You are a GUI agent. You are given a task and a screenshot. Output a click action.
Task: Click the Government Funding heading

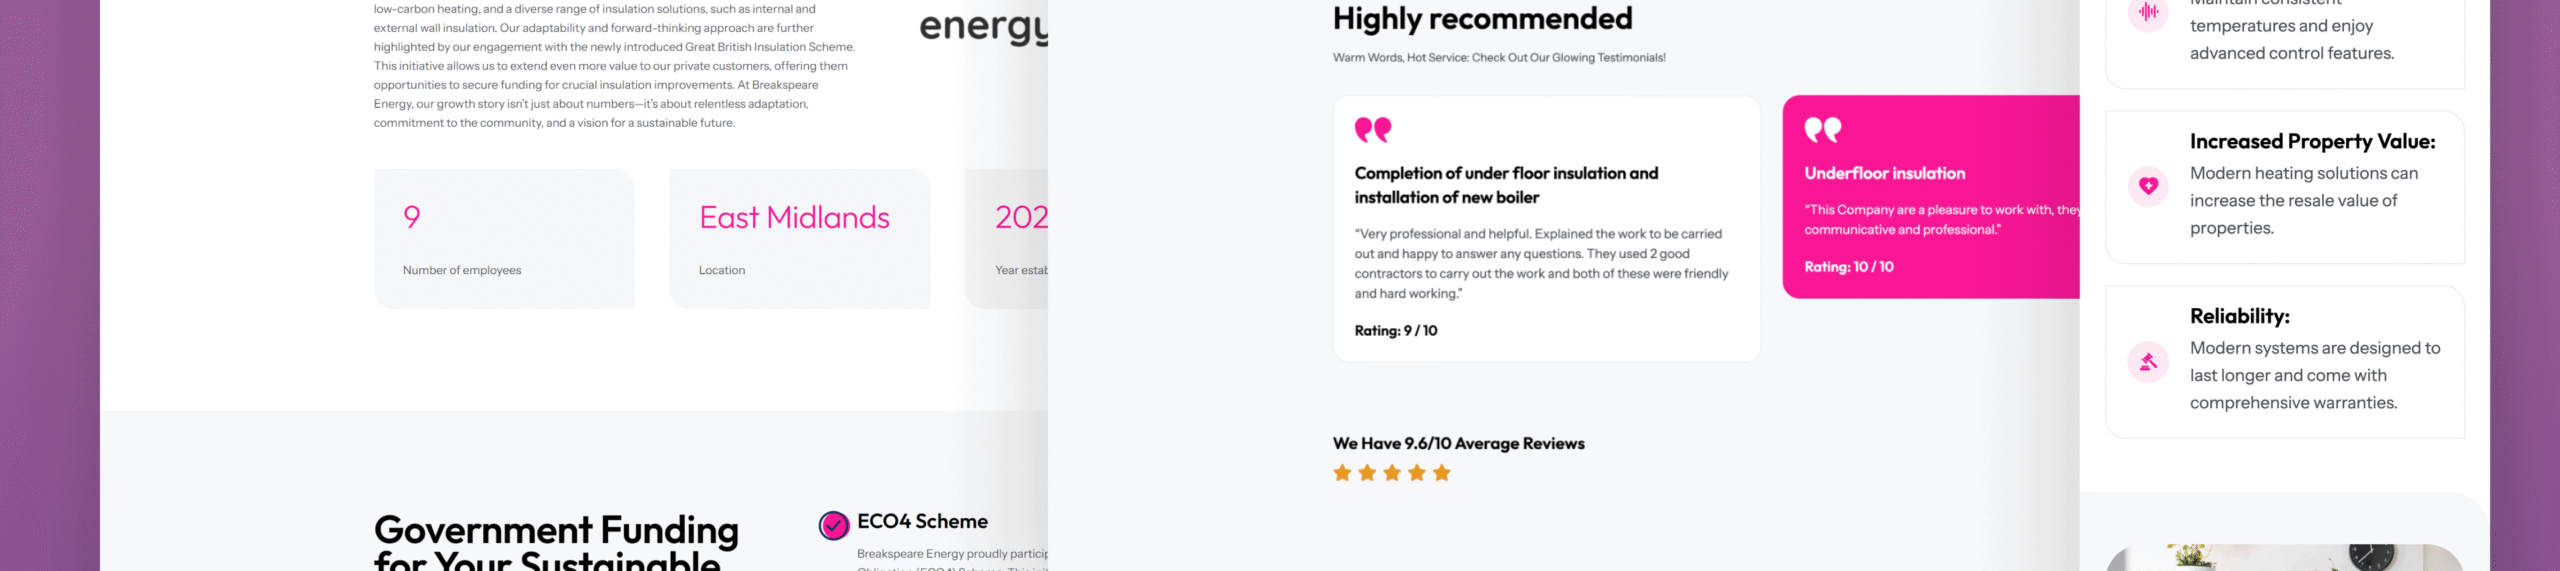click(556, 541)
